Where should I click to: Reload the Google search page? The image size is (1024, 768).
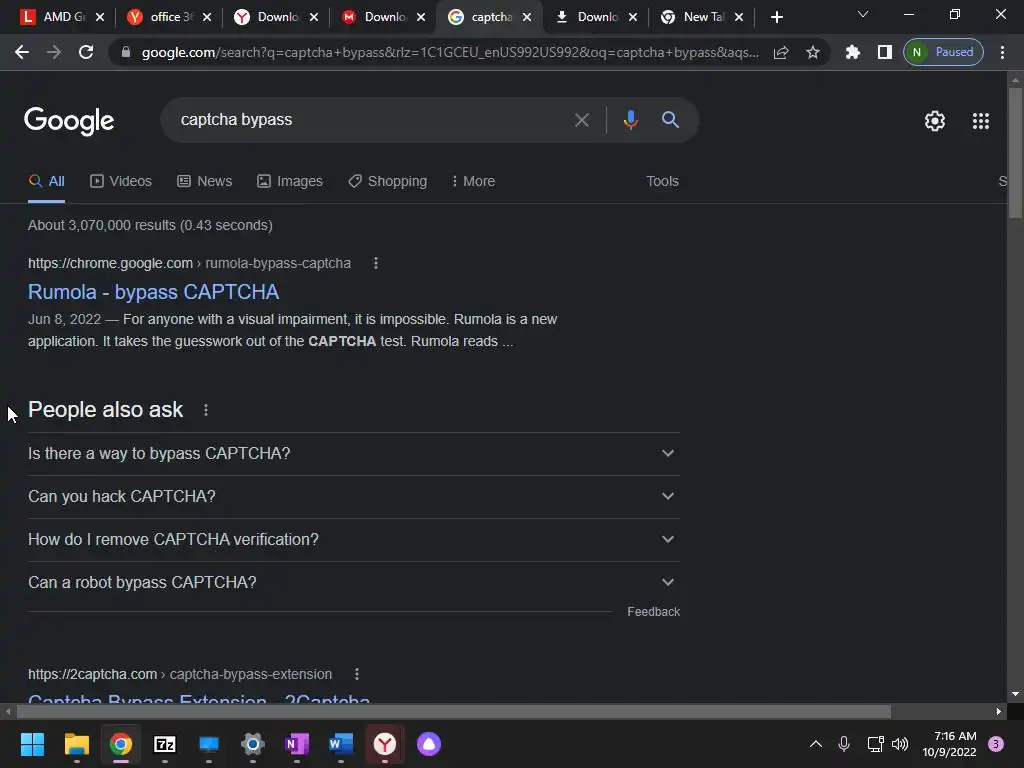pos(86,52)
